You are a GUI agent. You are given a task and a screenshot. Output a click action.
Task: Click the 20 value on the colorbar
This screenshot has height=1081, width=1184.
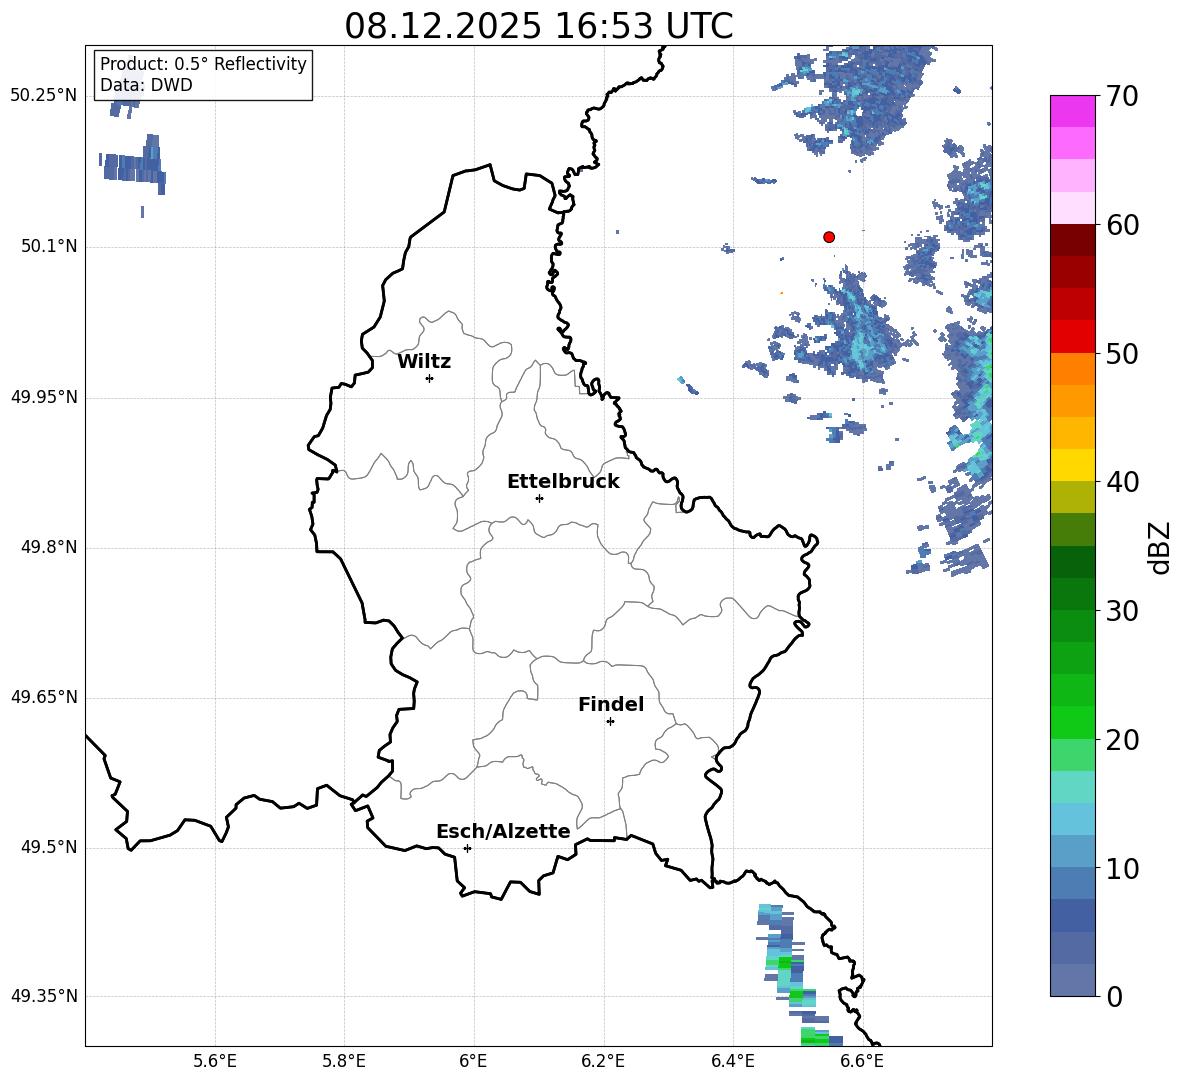[1122, 740]
